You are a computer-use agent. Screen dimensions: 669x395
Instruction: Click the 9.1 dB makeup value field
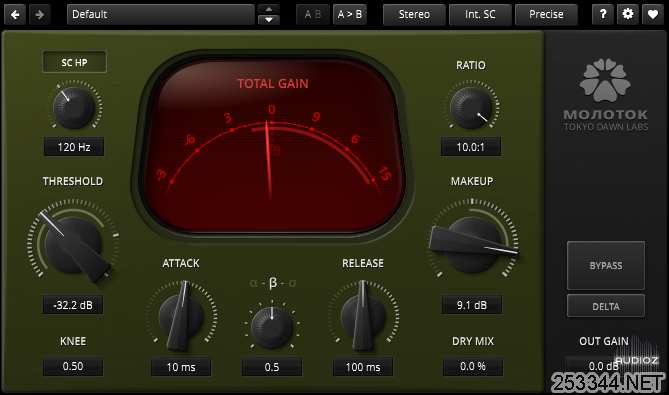(x=472, y=305)
